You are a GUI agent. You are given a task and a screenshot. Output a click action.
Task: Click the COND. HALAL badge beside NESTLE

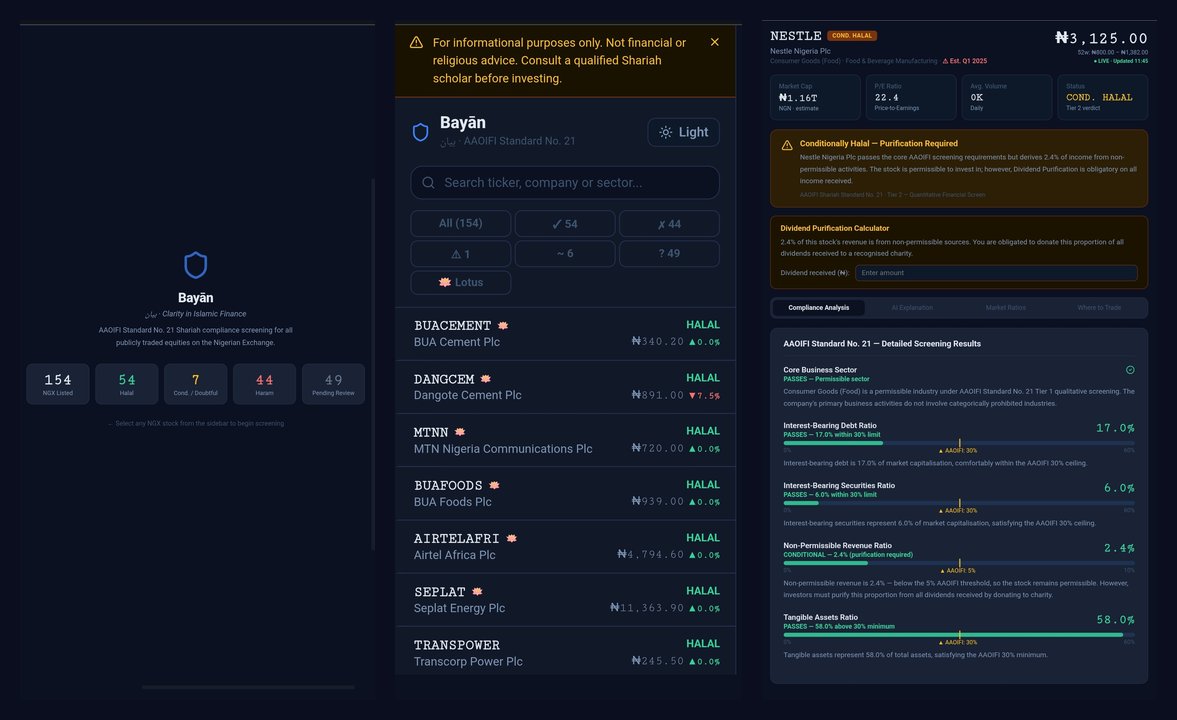(x=852, y=35)
